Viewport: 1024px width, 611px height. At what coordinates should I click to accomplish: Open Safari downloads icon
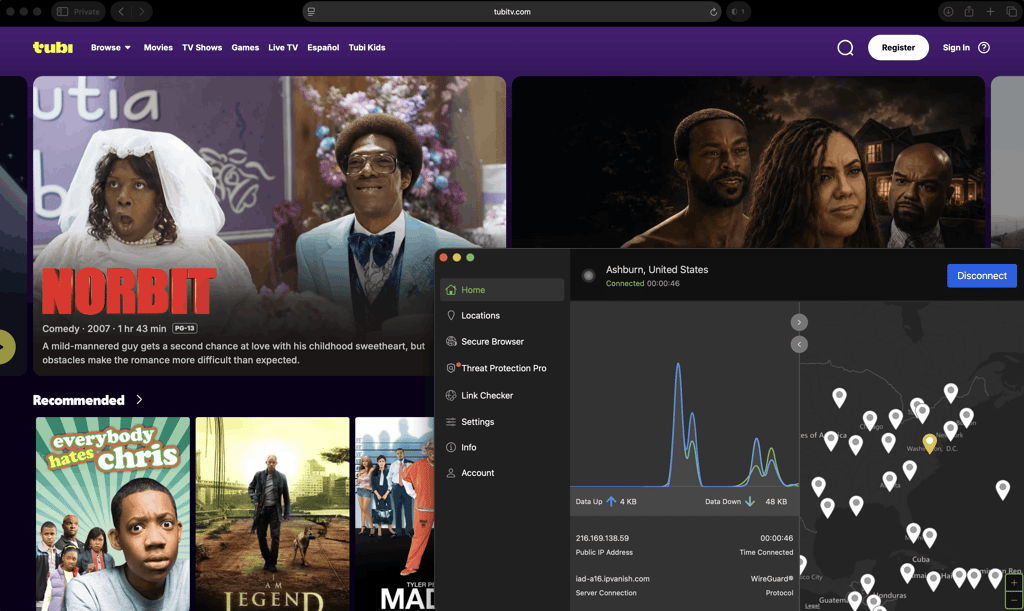pyautogui.click(x=948, y=12)
